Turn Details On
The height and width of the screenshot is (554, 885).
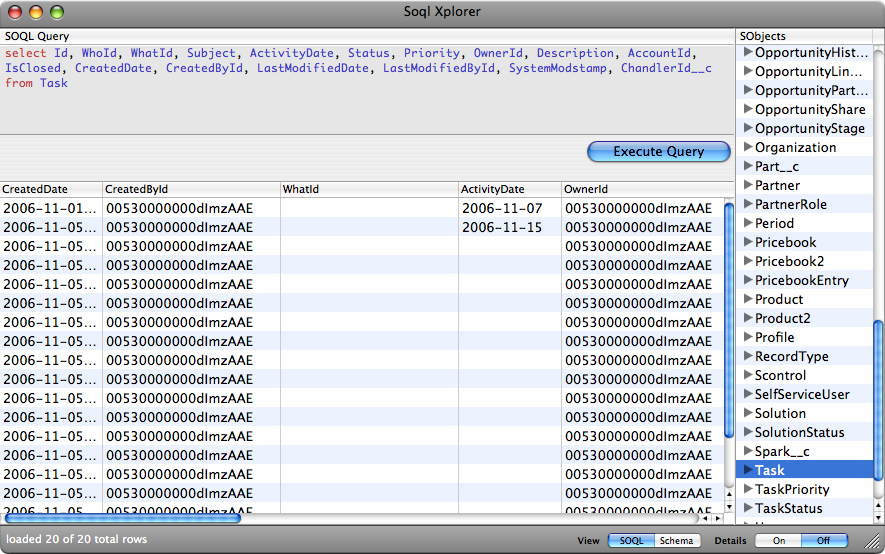coord(779,540)
